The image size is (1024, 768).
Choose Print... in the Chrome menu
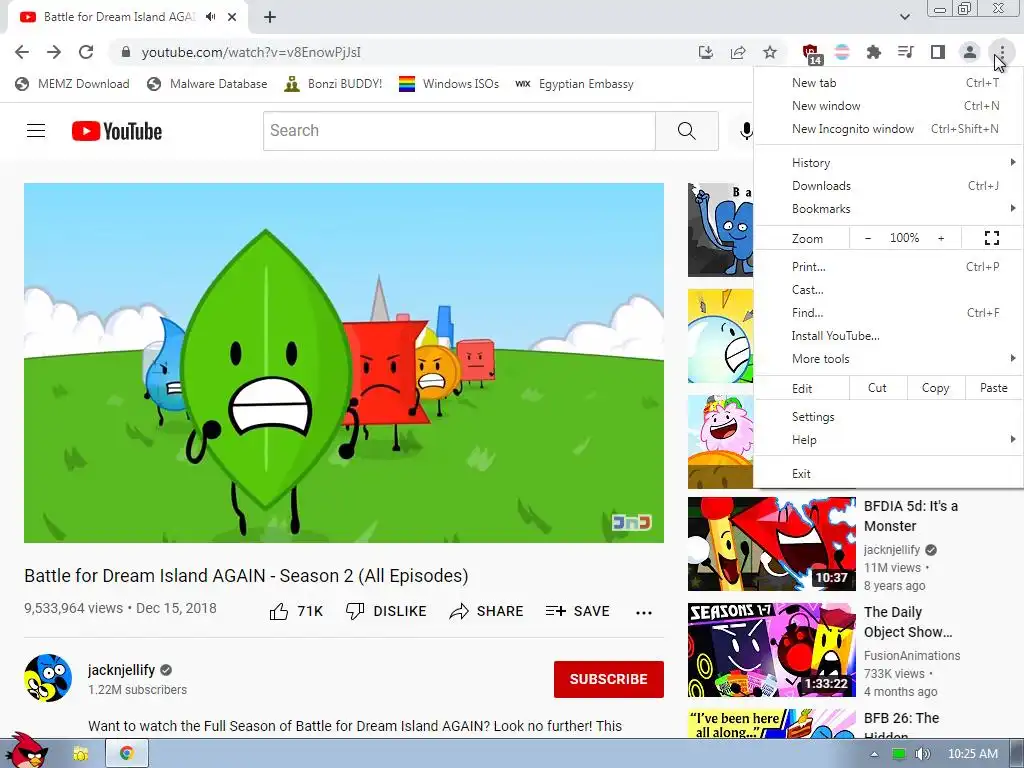[x=889, y=266]
